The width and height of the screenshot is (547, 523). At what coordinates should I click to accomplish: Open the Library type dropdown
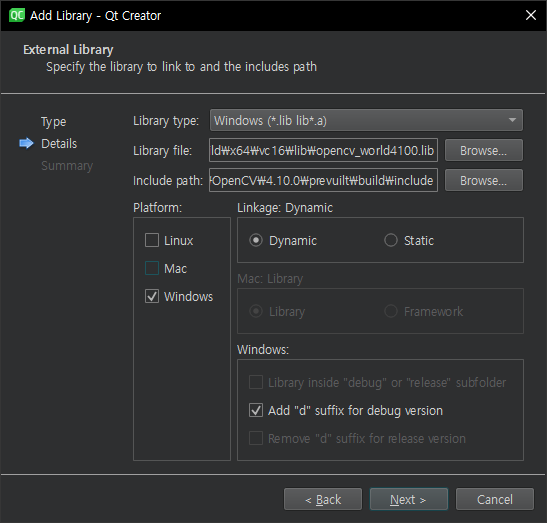click(x=366, y=120)
